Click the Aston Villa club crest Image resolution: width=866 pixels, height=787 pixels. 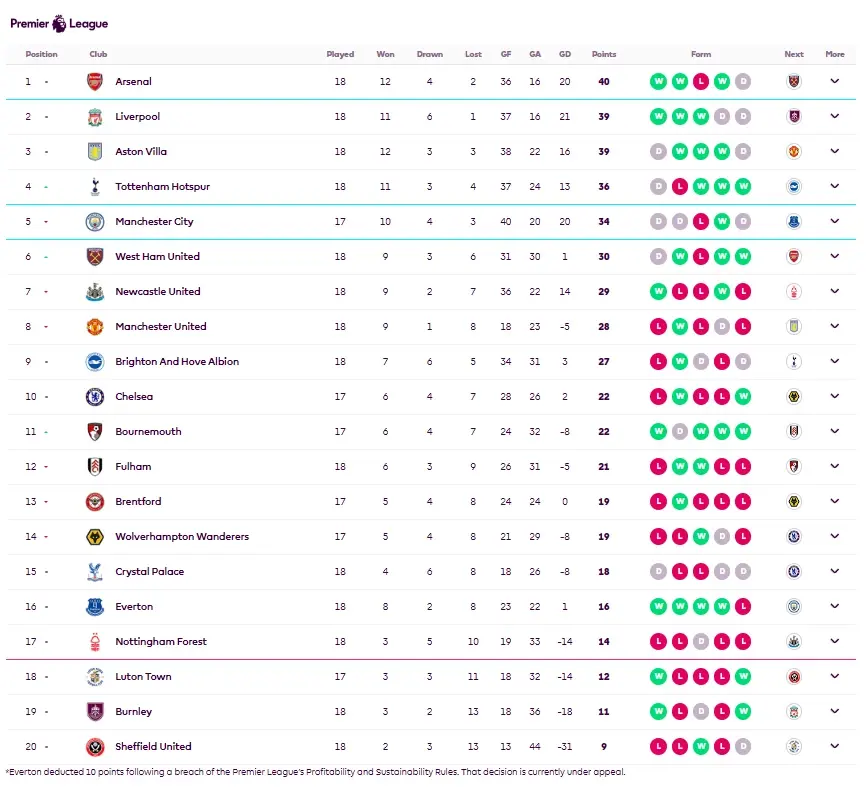[x=95, y=151]
